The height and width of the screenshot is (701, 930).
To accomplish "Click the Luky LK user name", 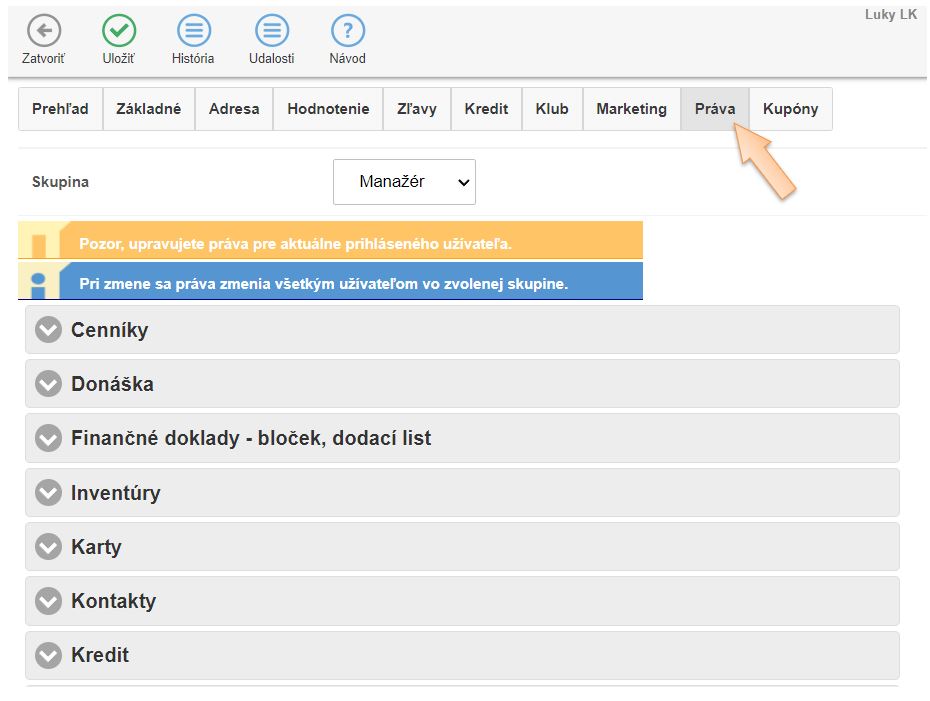I will (890, 15).
